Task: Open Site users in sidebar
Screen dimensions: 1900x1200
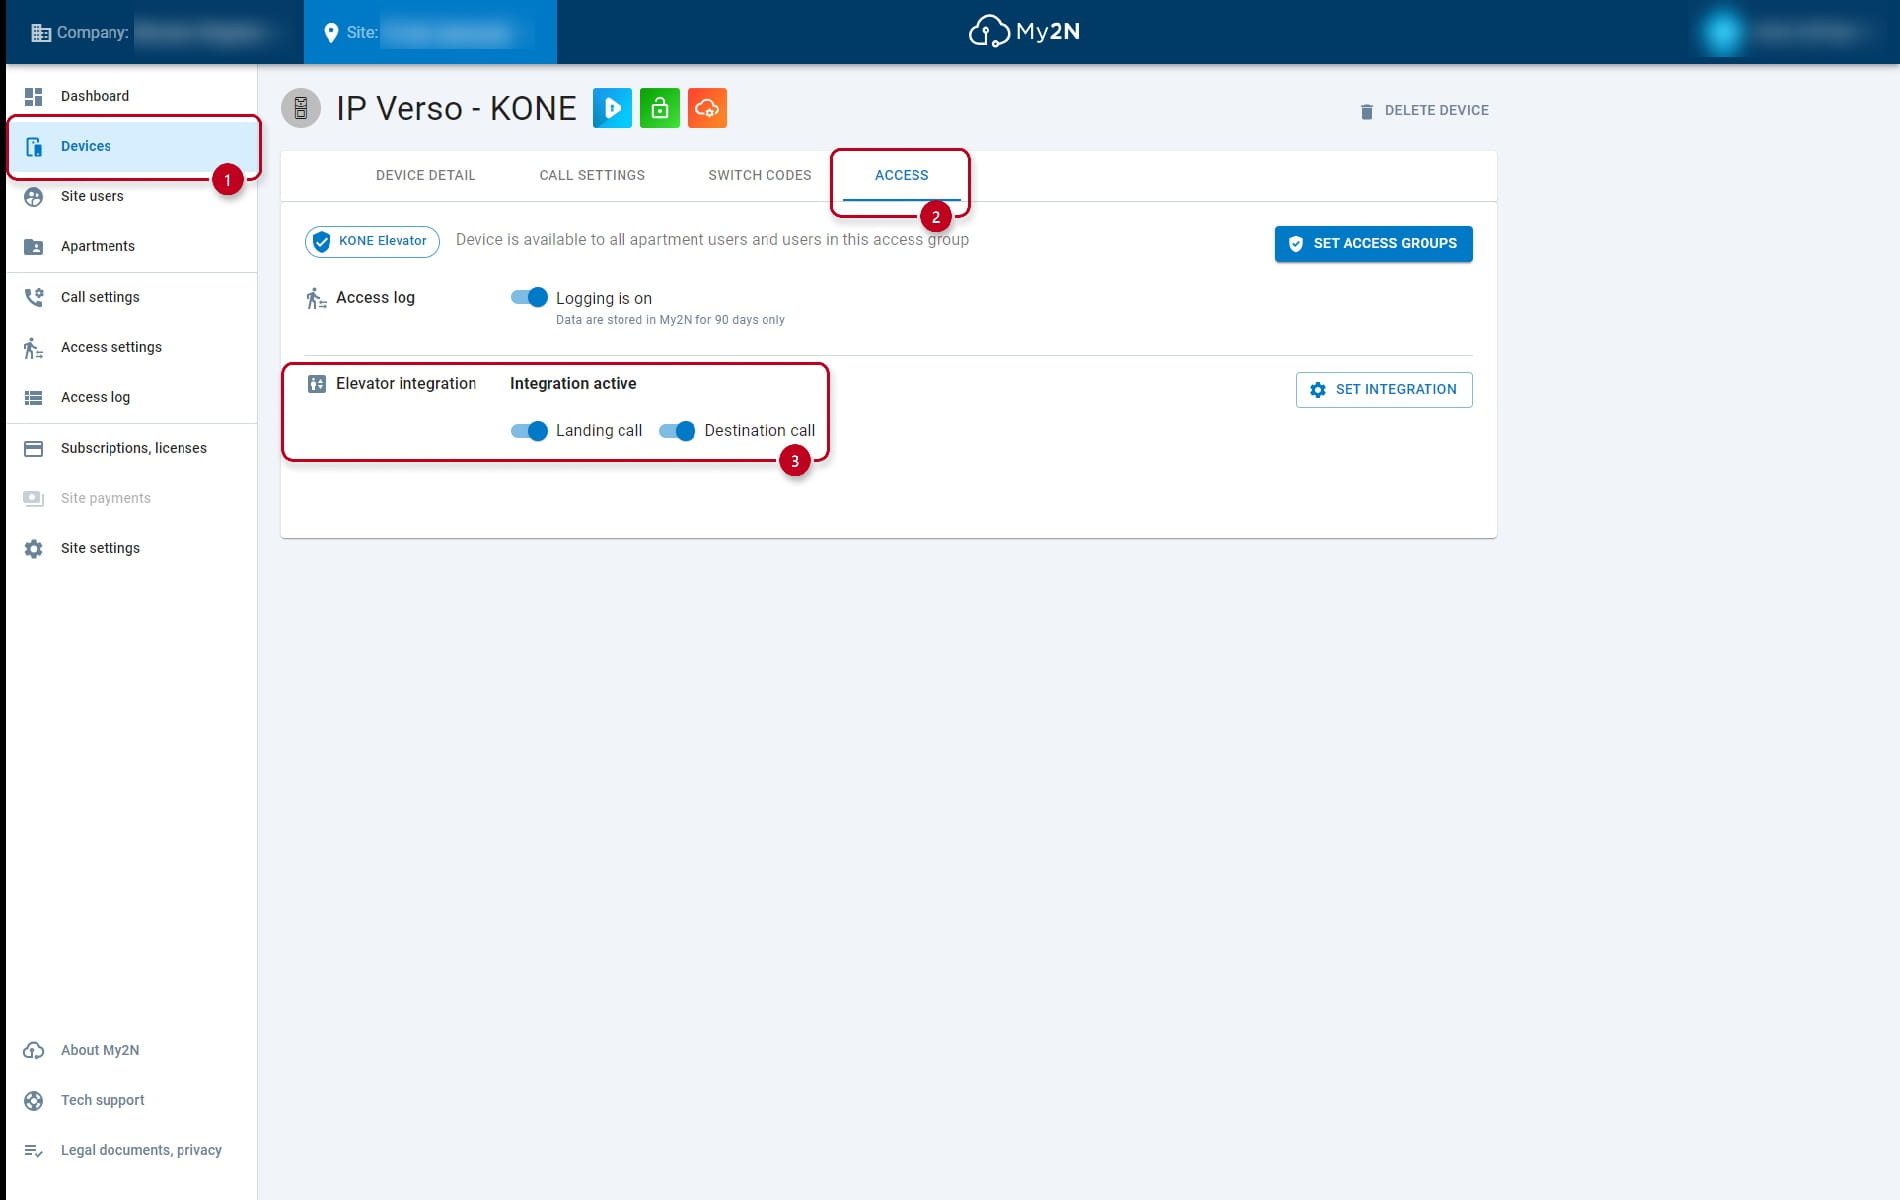Action: click(132, 196)
